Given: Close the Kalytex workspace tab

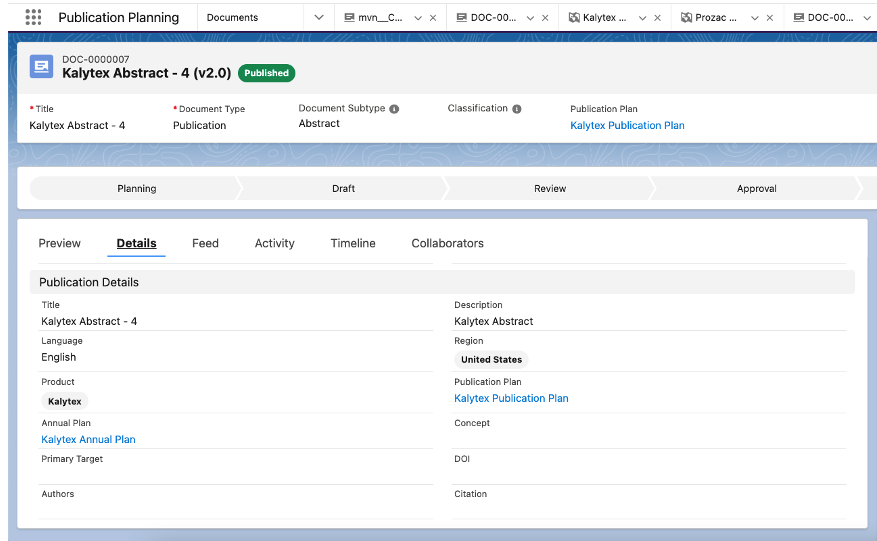Looking at the screenshot, I should (657, 18).
